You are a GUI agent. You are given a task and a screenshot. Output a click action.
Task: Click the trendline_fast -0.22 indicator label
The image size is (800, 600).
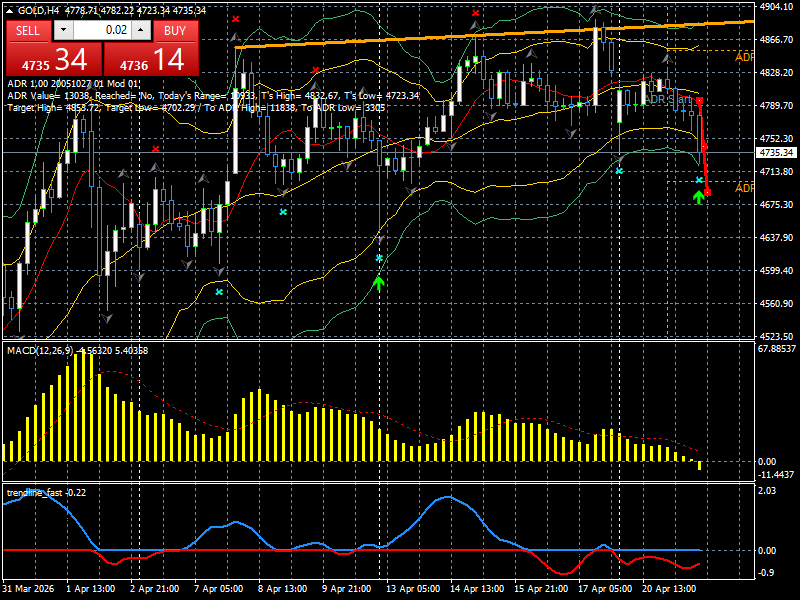(46, 493)
